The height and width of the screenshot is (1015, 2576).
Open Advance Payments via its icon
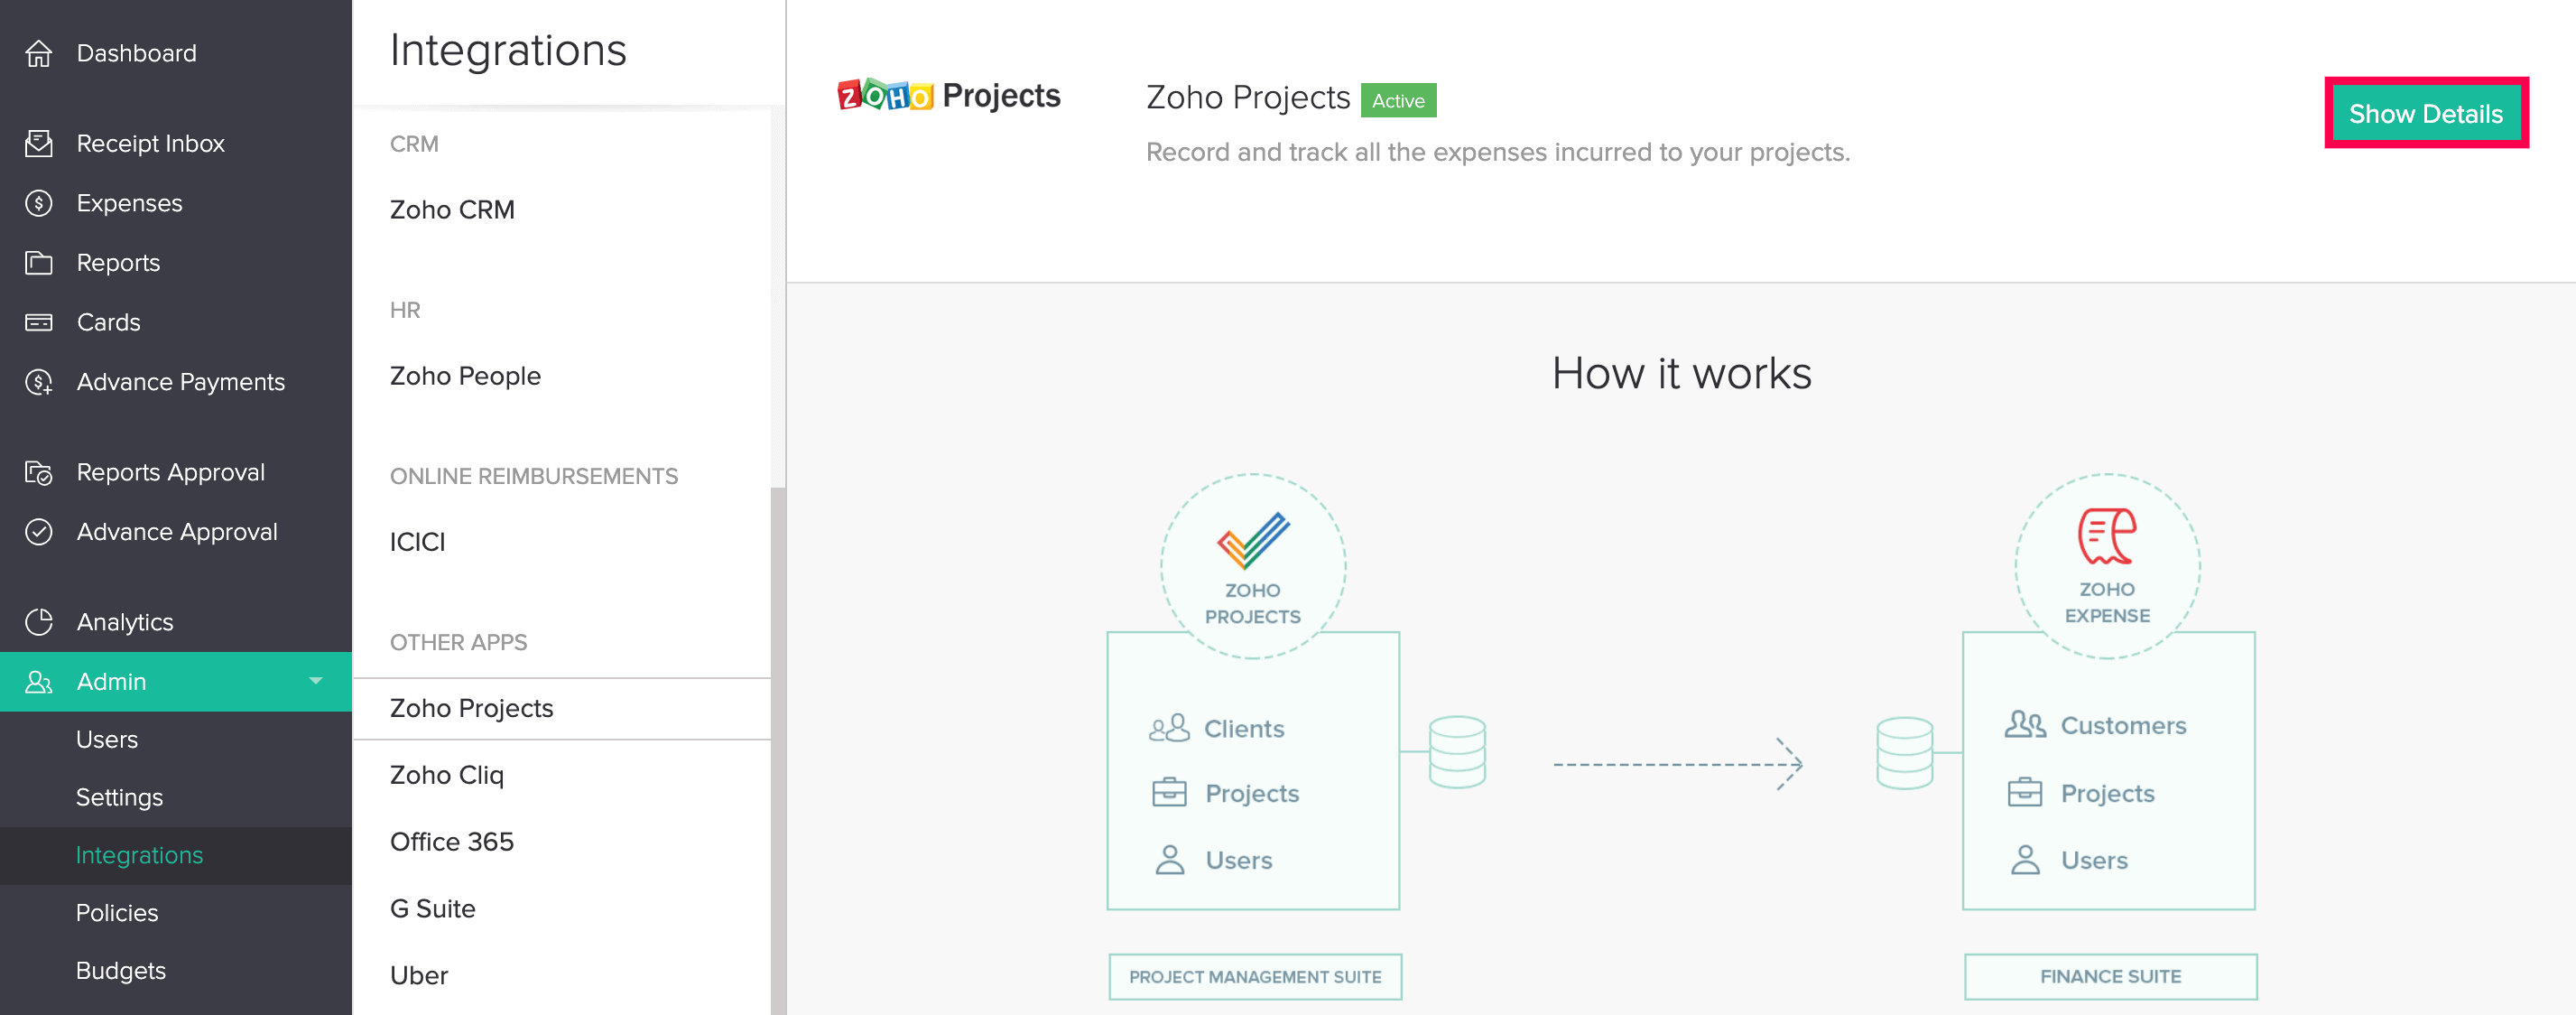(x=38, y=382)
